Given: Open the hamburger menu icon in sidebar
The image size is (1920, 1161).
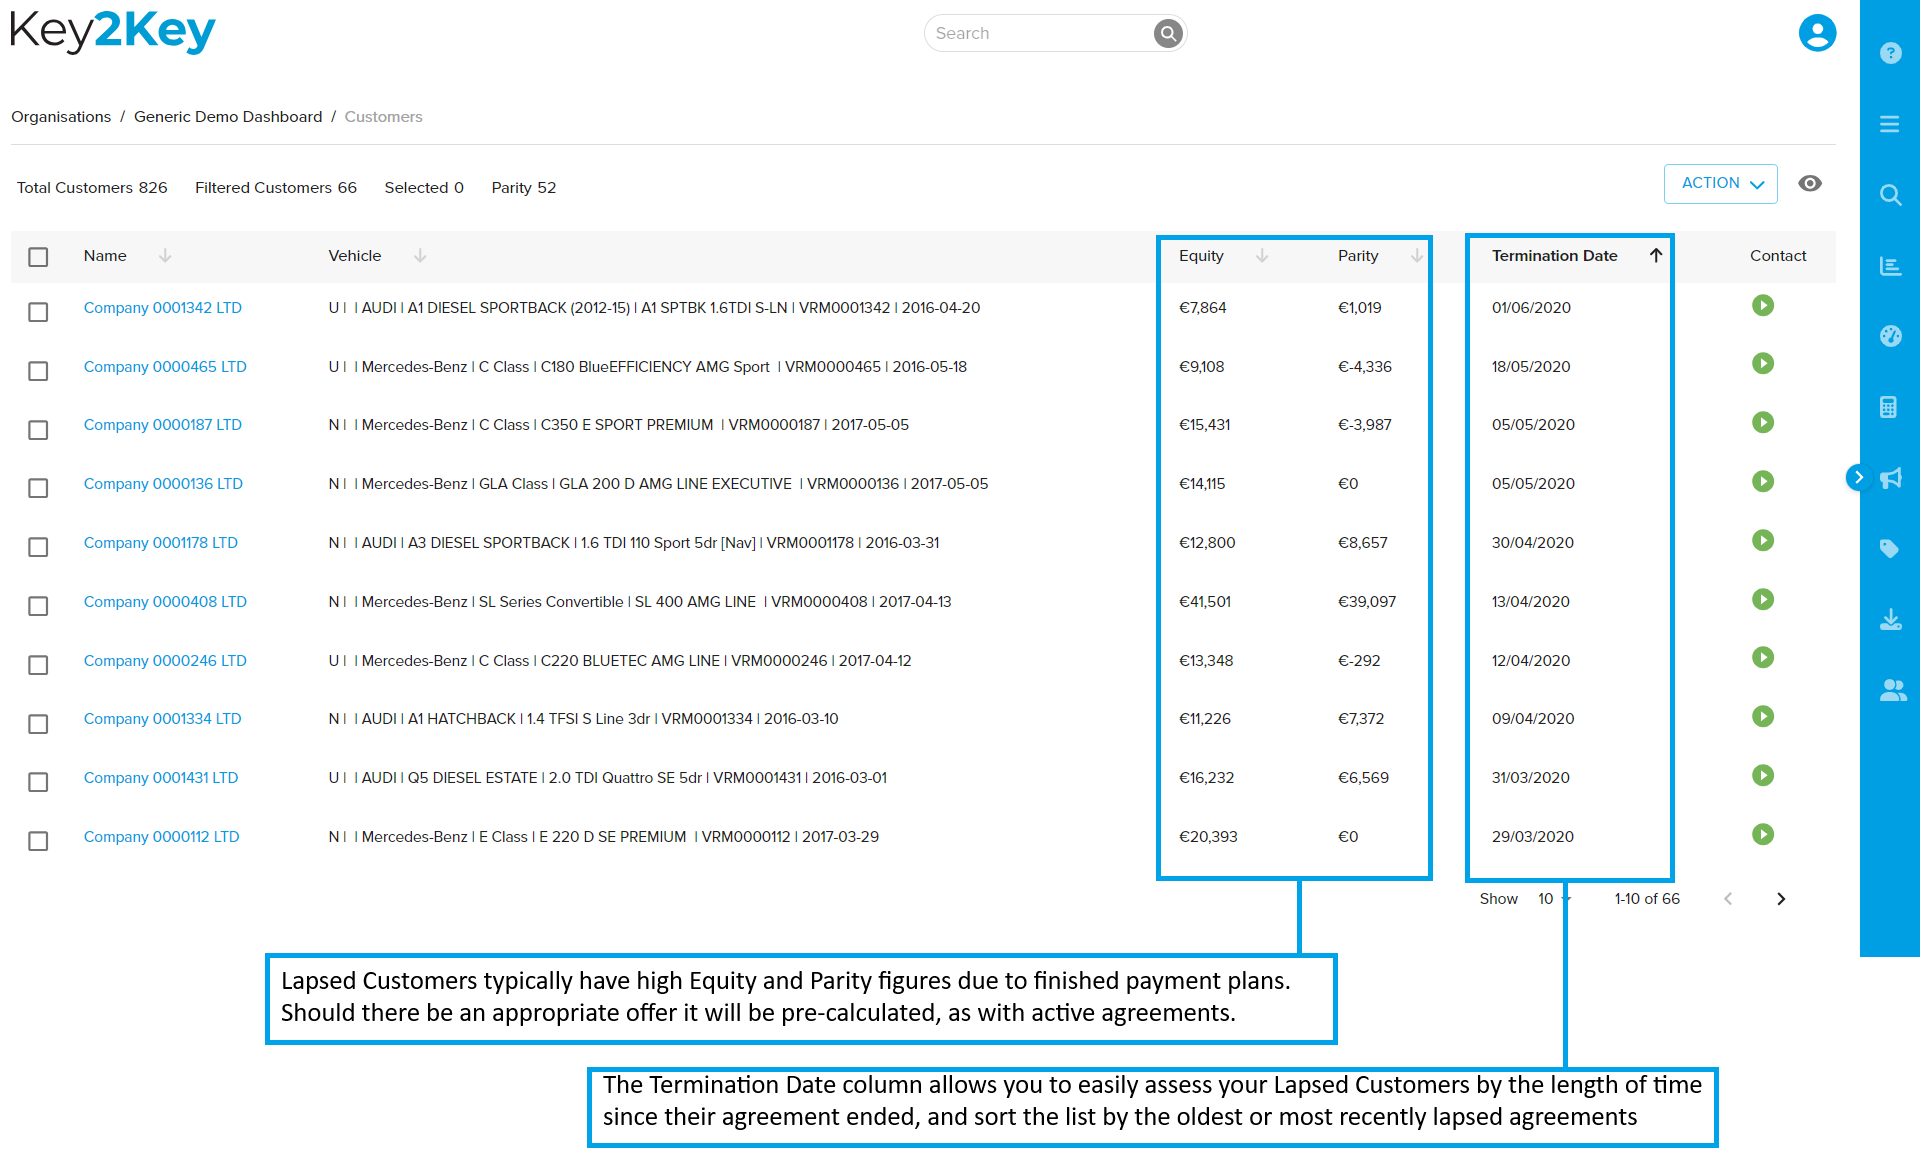Looking at the screenshot, I should pyautogui.click(x=1890, y=124).
